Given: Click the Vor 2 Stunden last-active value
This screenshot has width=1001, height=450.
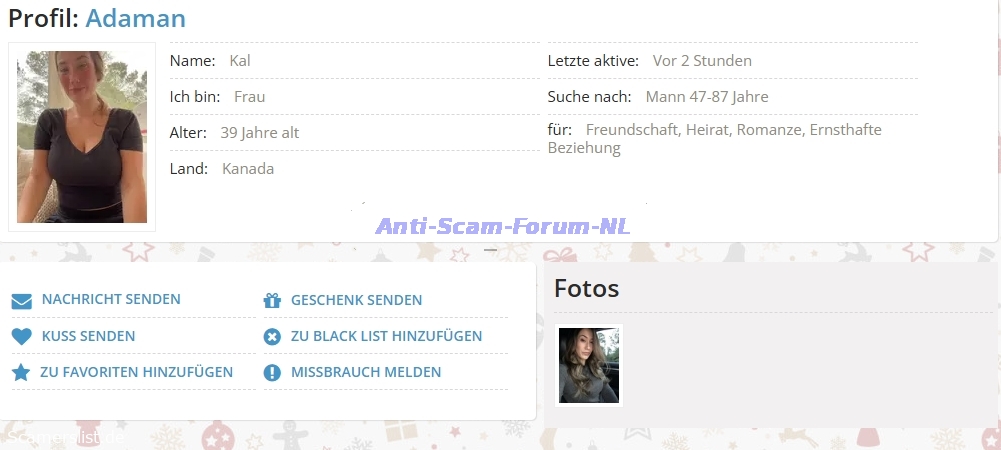Looking at the screenshot, I should (702, 61).
